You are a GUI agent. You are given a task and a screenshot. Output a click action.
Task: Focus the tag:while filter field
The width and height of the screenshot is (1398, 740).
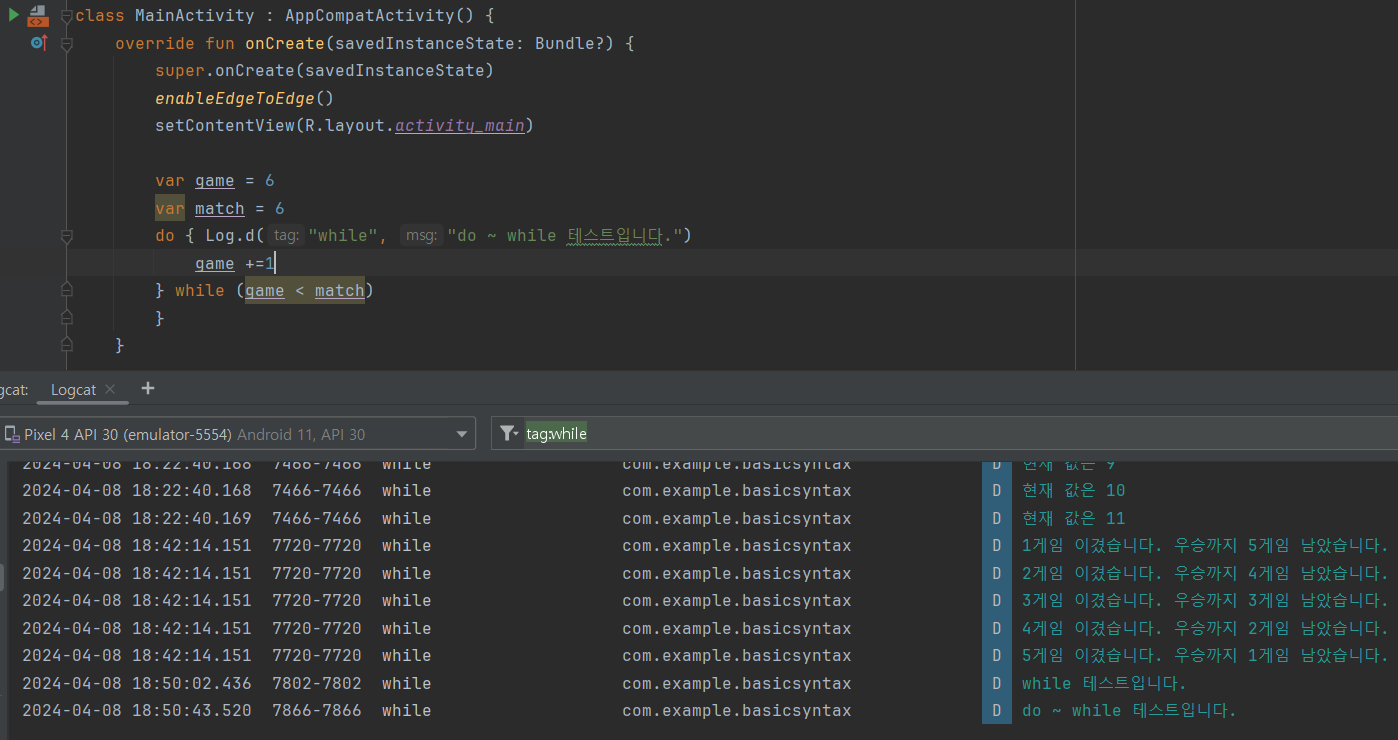pyautogui.click(x=944, y=433)
